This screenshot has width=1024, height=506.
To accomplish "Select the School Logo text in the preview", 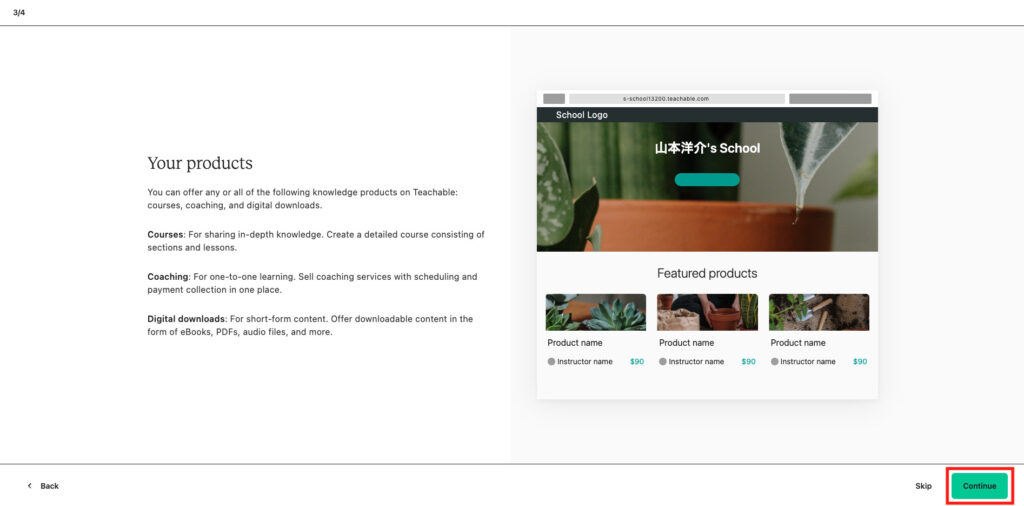I will click(581, 115).
